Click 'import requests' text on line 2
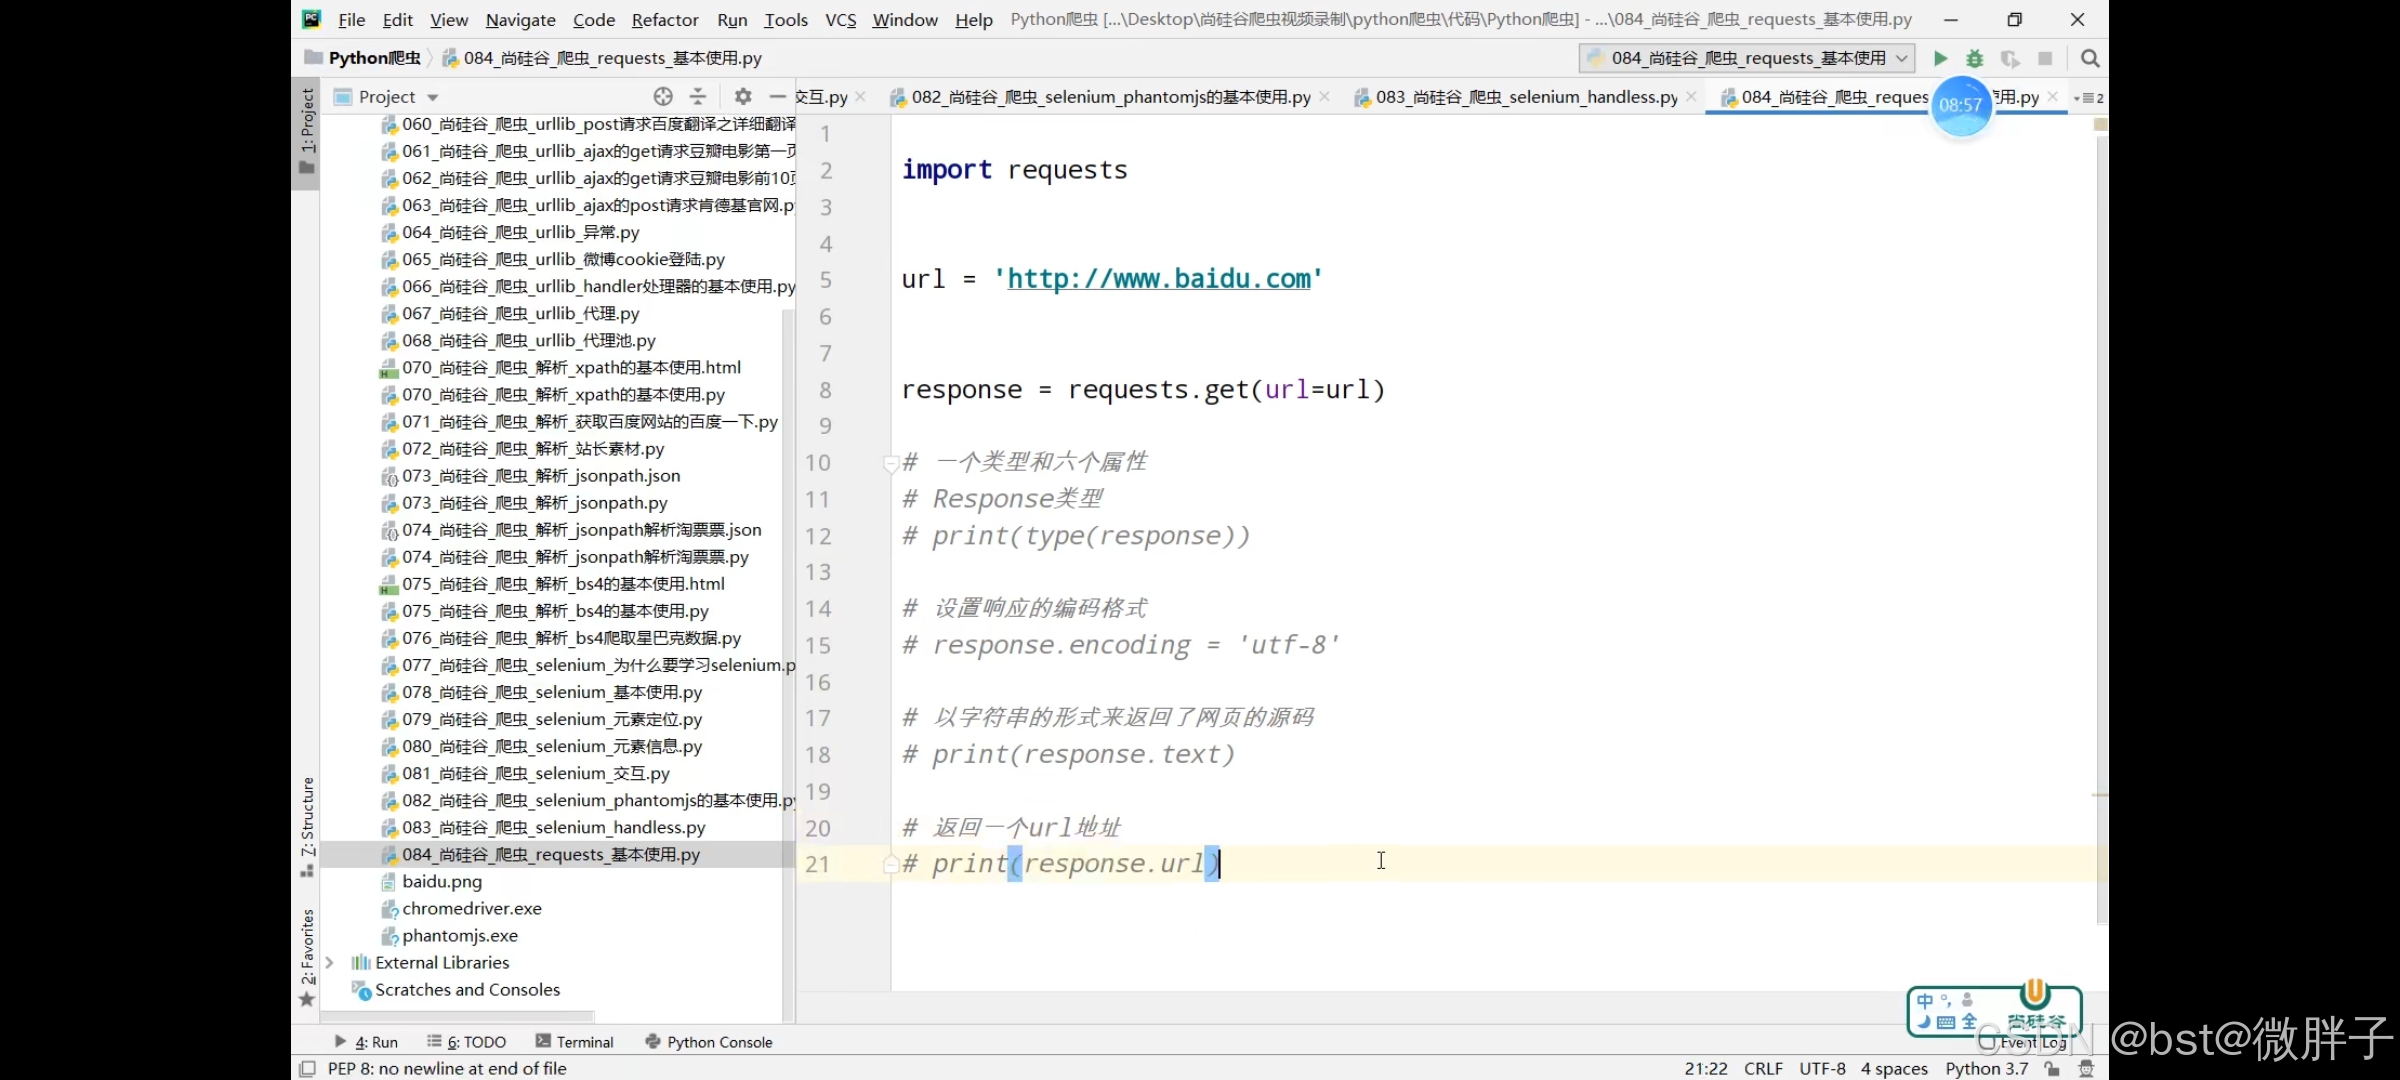This screenshot has width=2400, height=1080. click(x=1014, y=169)
